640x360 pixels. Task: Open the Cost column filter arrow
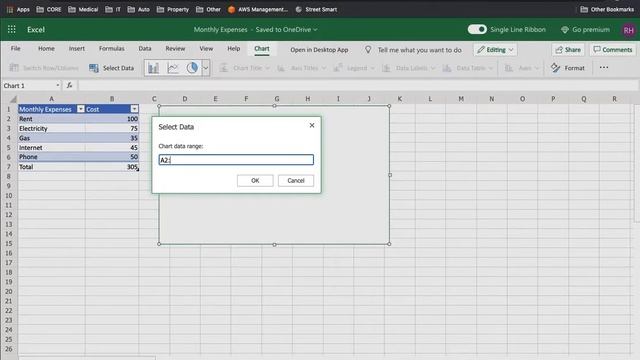pos(134,109)
